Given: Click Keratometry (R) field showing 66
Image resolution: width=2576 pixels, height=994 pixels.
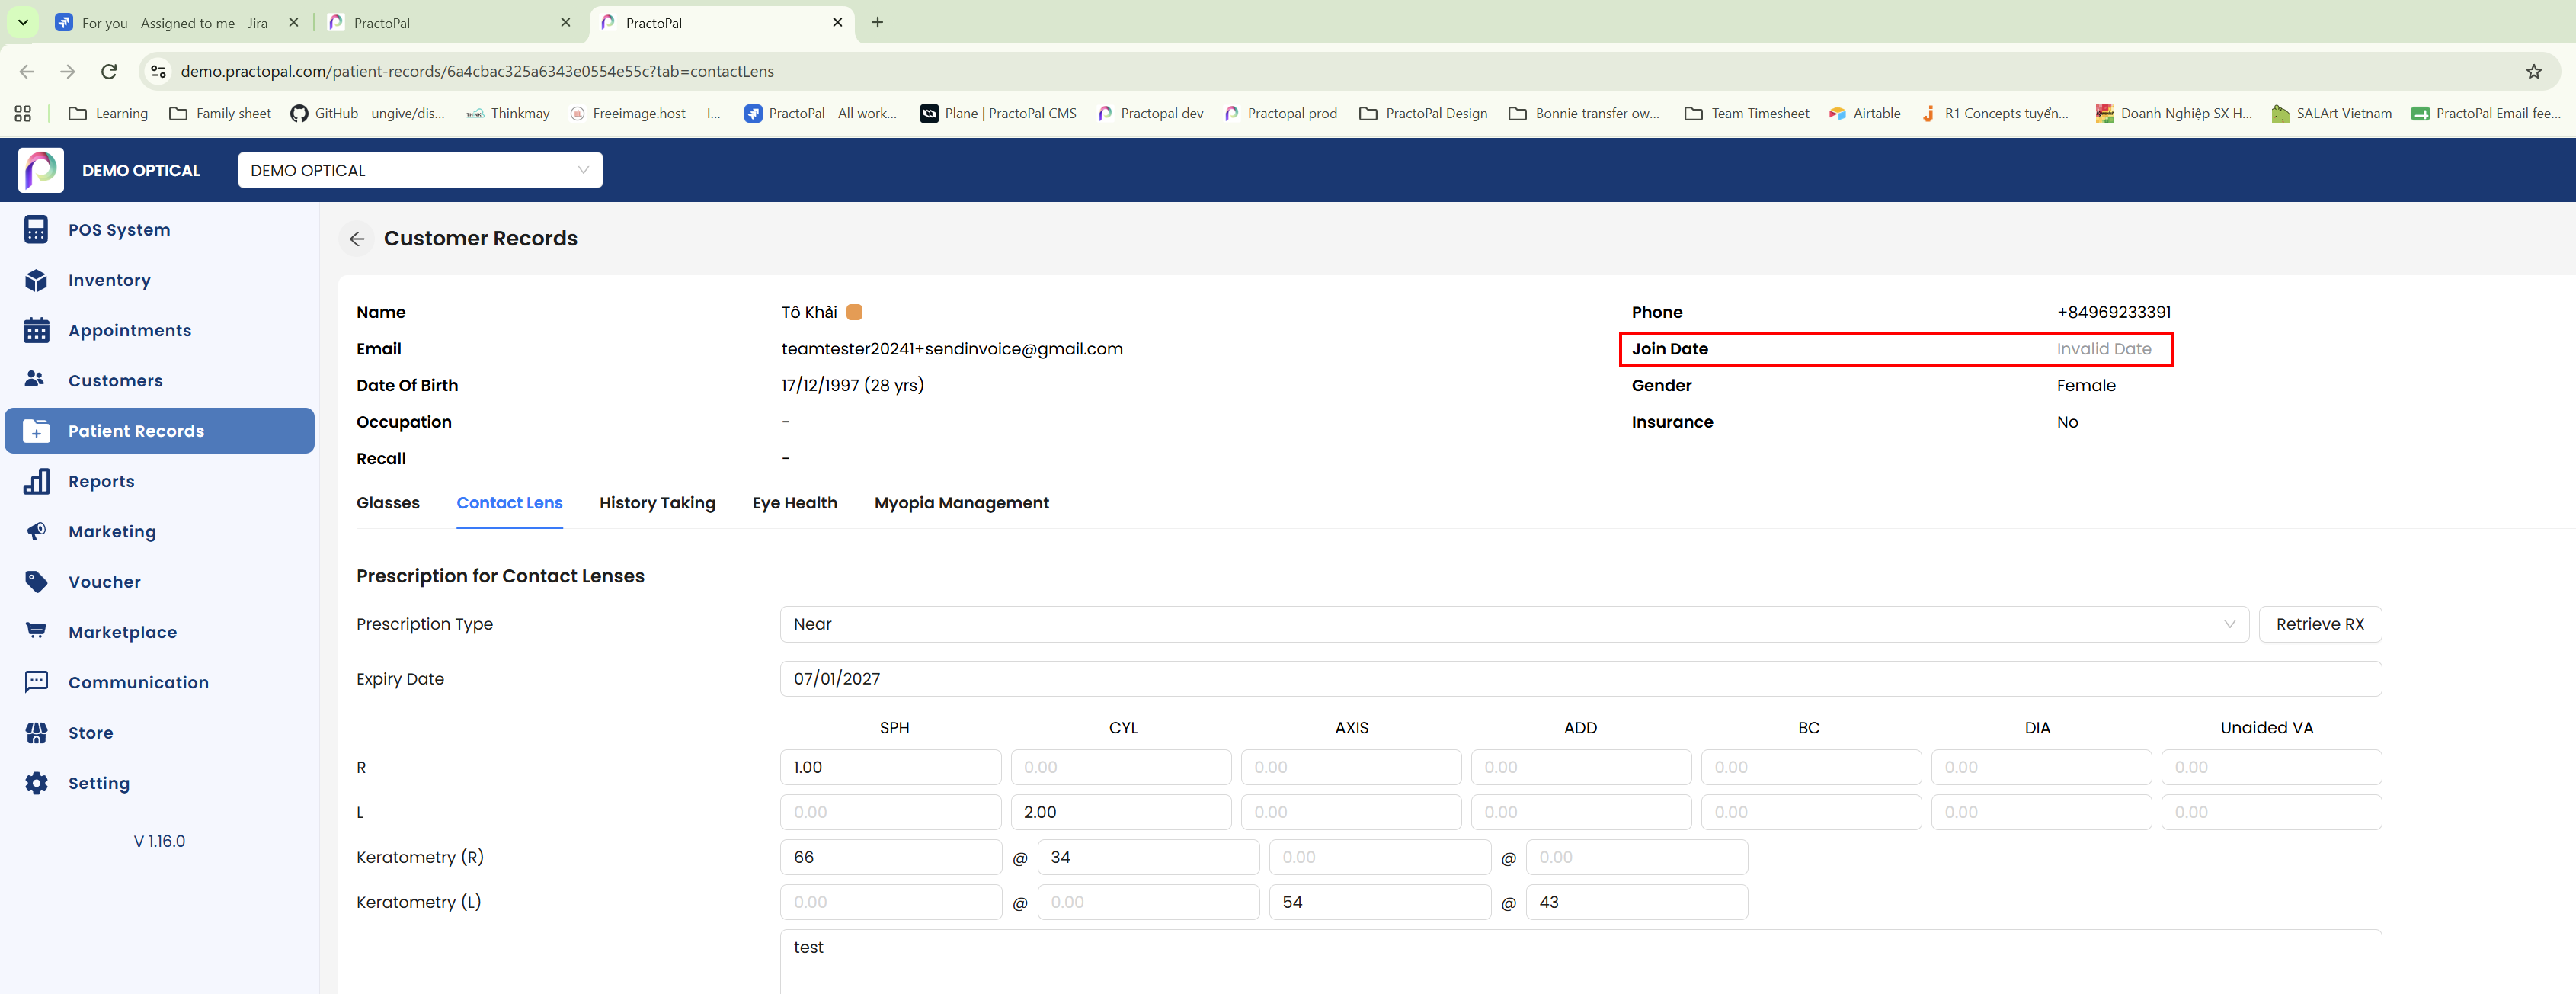Looking at the screenshot, I should point(890,857).
